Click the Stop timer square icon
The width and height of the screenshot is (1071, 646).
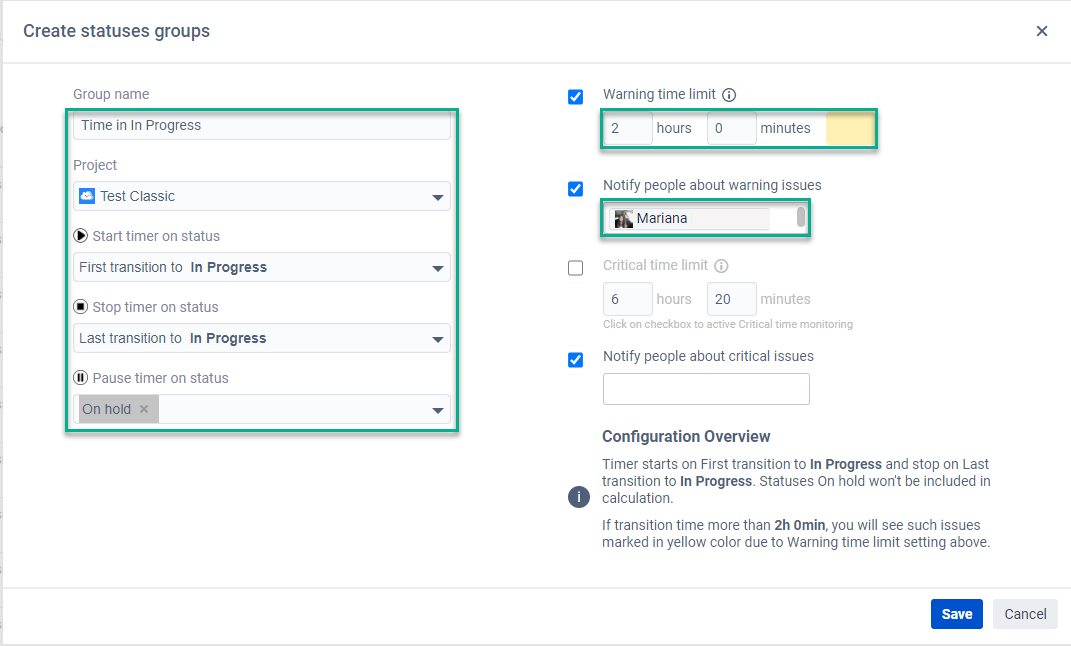(81, 307)
